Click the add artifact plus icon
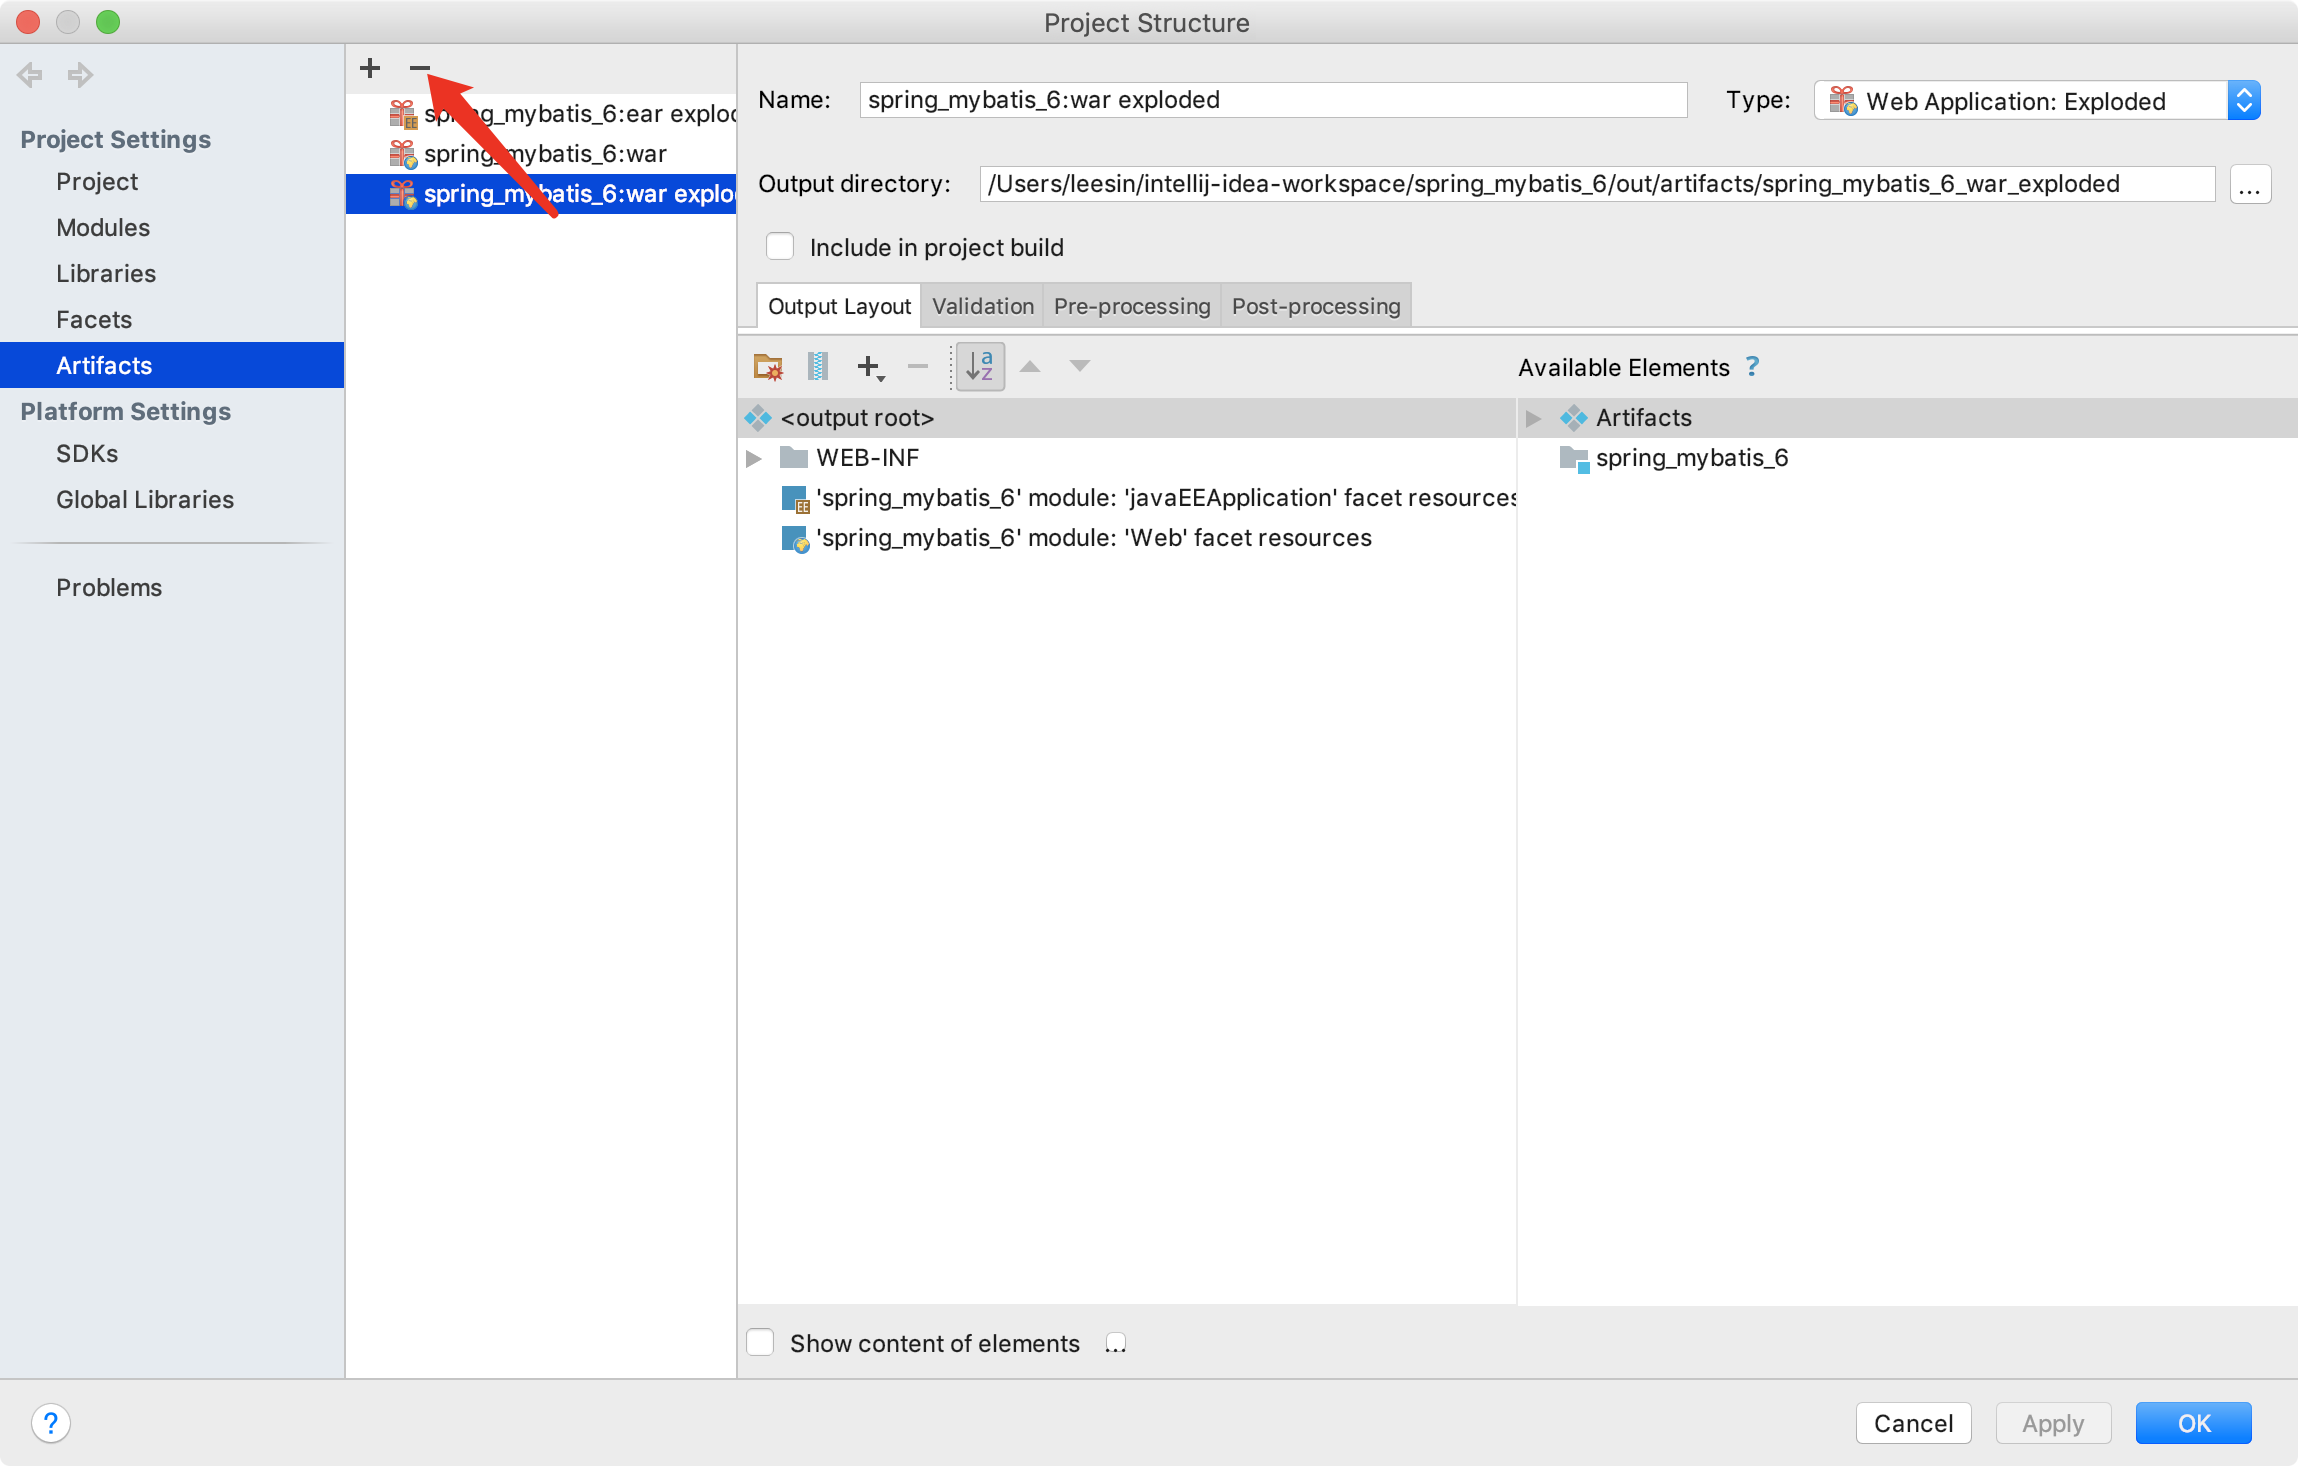Screen dimensions: 2298x1466 370,68
